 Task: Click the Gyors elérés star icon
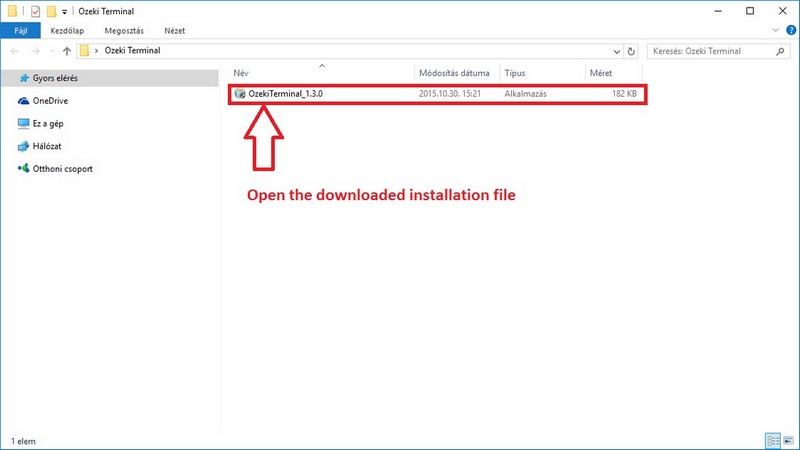click(24, 78)
